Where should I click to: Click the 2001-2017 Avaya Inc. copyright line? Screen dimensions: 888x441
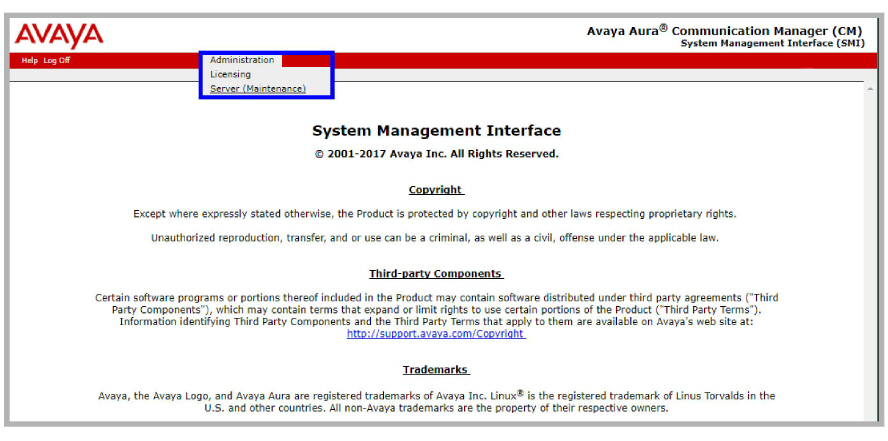pyautogui.click(x=436, y=154)
